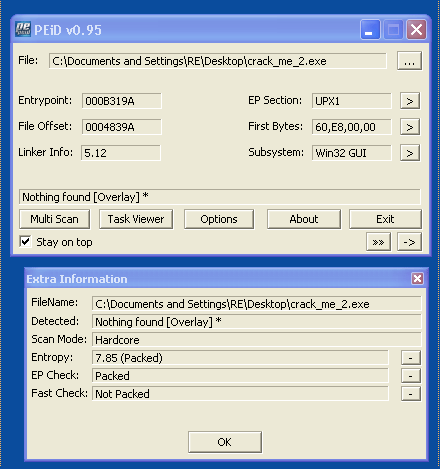The width and height of the screenshot is (440, 469).
Task: Open EP Section details arrow button
Action: click(410, 101)
